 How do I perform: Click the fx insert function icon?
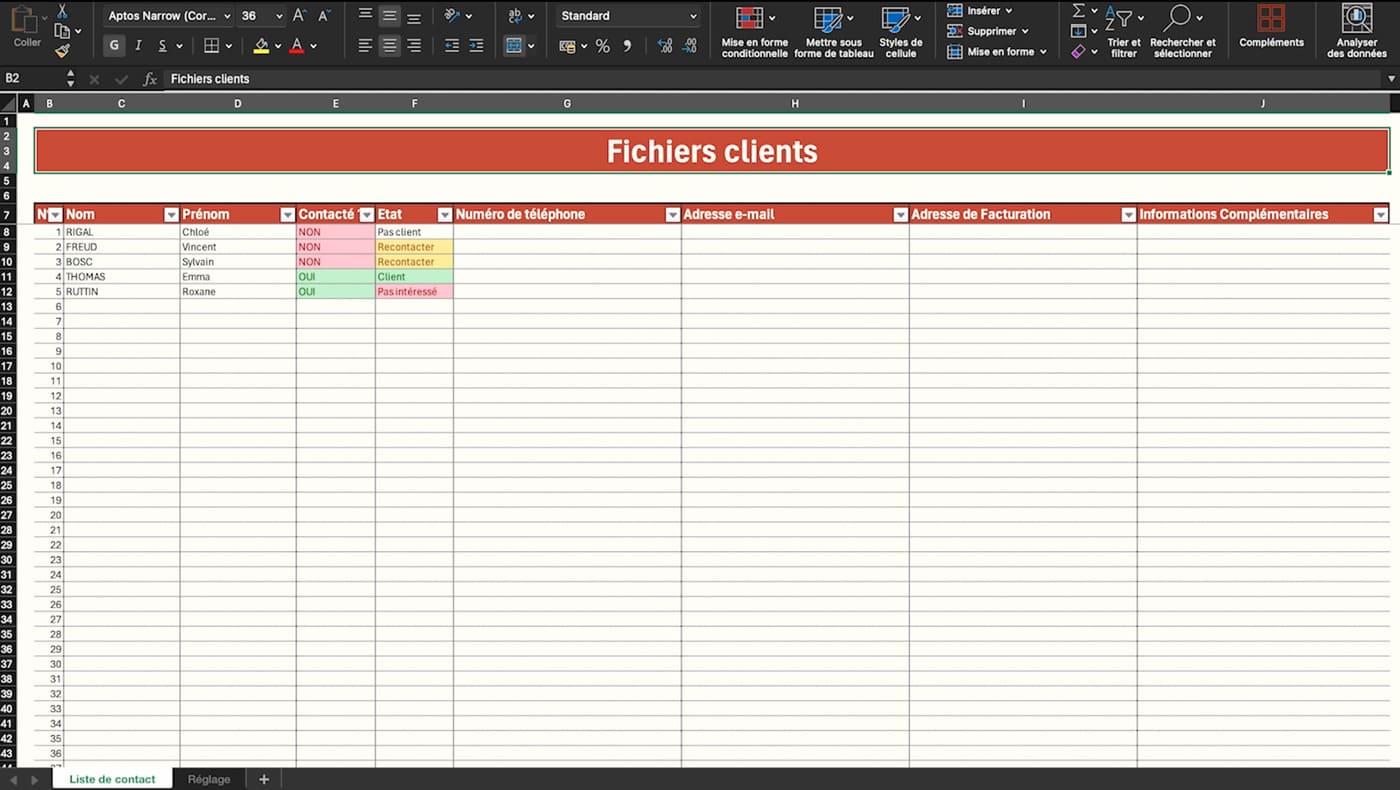point(150,79)
